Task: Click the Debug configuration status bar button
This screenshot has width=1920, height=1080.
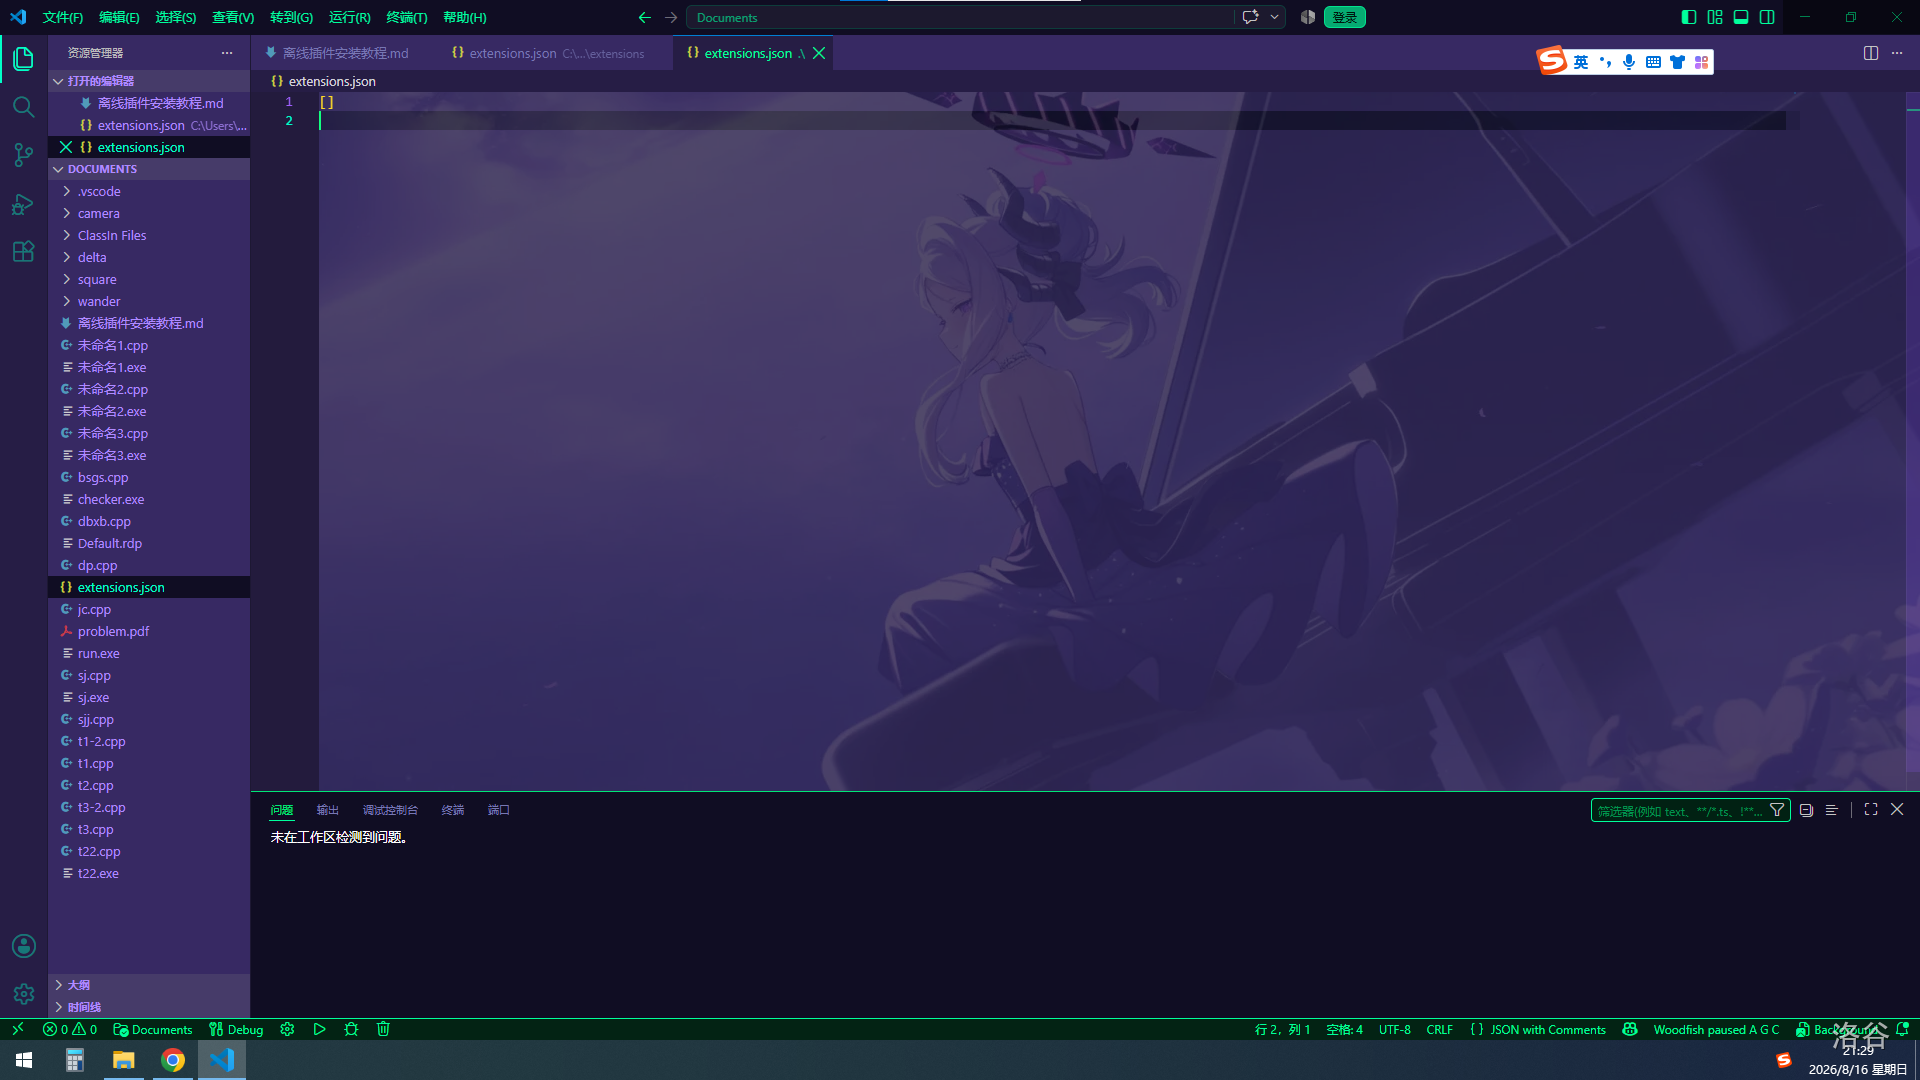Action: 236,1029
